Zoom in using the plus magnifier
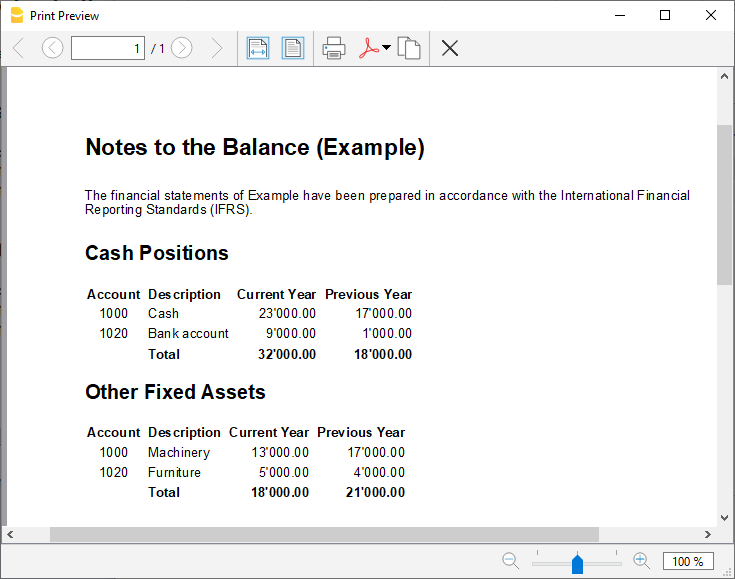The image size is (735, 579). pyautogui.click(x=642, y=561)
